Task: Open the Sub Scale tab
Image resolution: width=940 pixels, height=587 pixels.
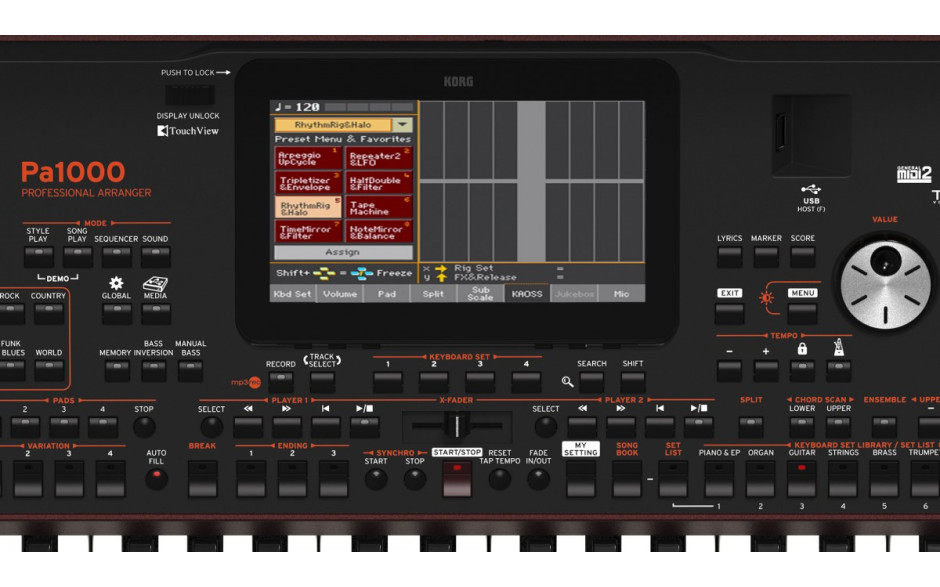Action: 480,294
